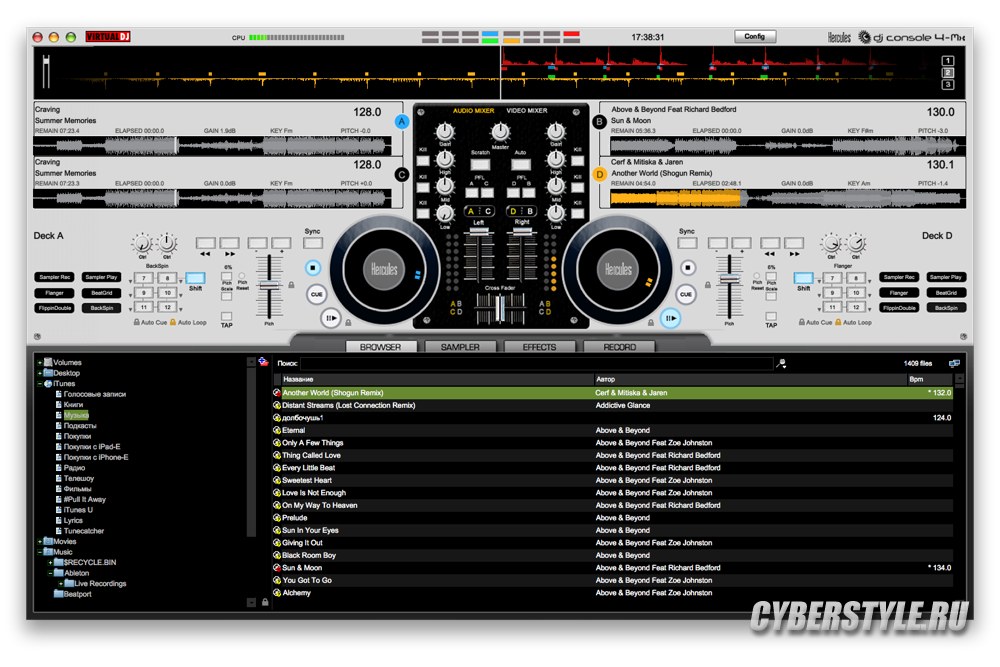Click the Deck D Auto Cue lock icon

(802, 322)
